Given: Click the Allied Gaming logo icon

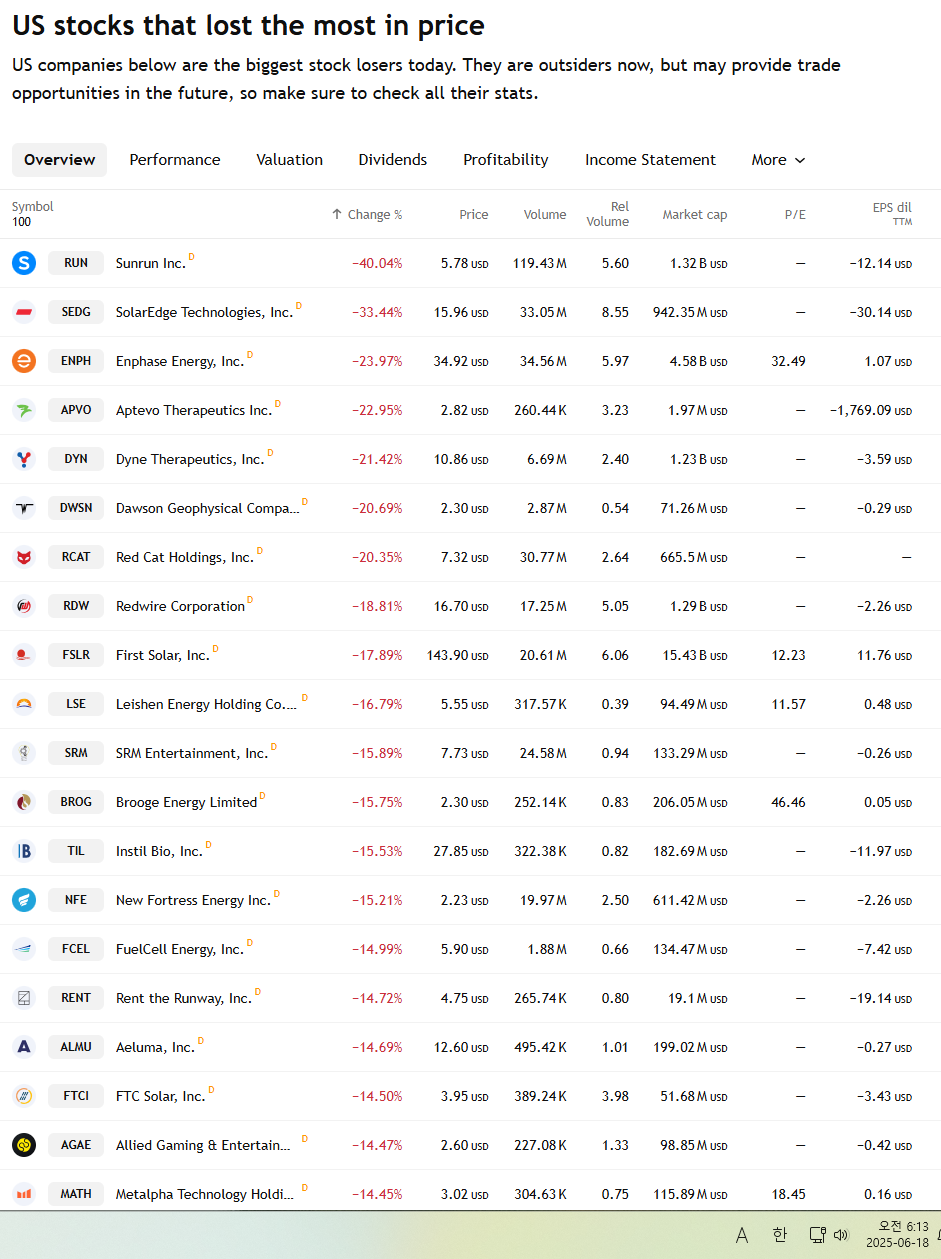Looking at the screenshot, I should tap(24, 1145).
